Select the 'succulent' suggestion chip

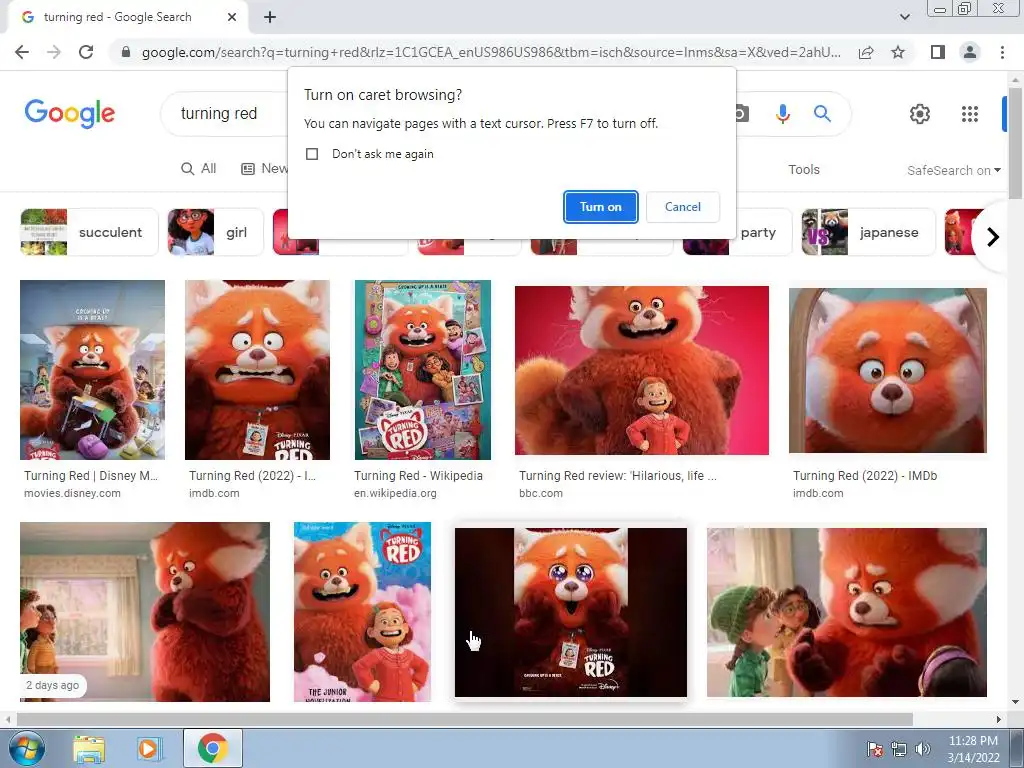click(89, 232)
